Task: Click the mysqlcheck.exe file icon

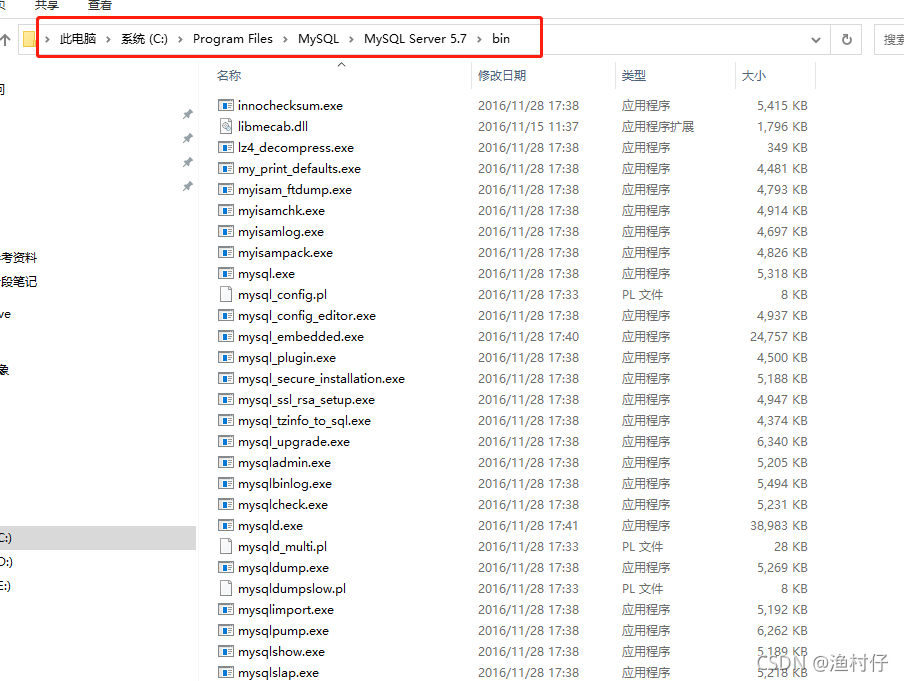Action: coord(225,505)
